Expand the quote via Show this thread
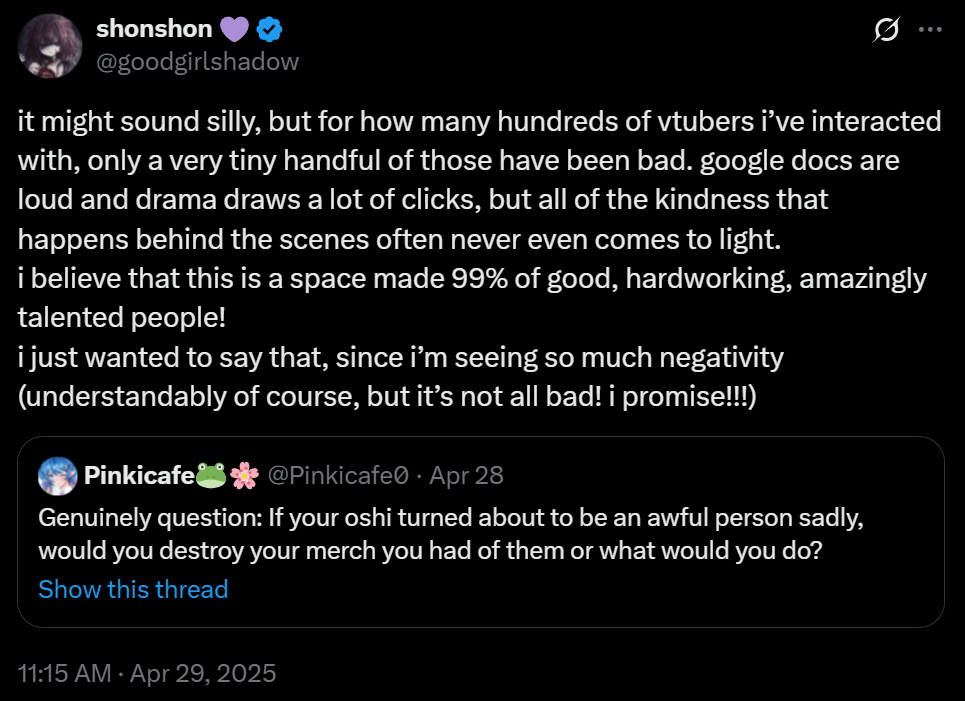 pyautogui.click(x=133, y=589)
